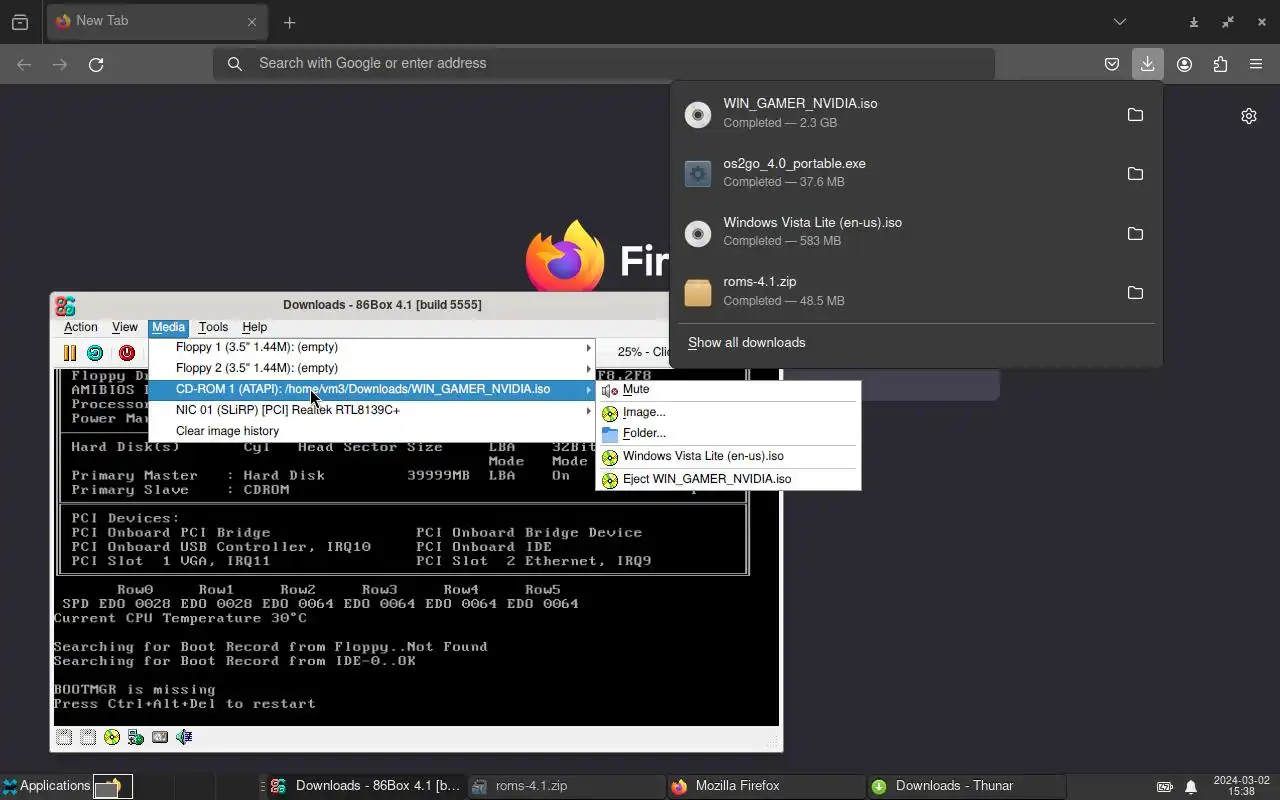1280x800 pixels.
Task: Click first floppy drive status bar icon
Action: pos(64,737)
